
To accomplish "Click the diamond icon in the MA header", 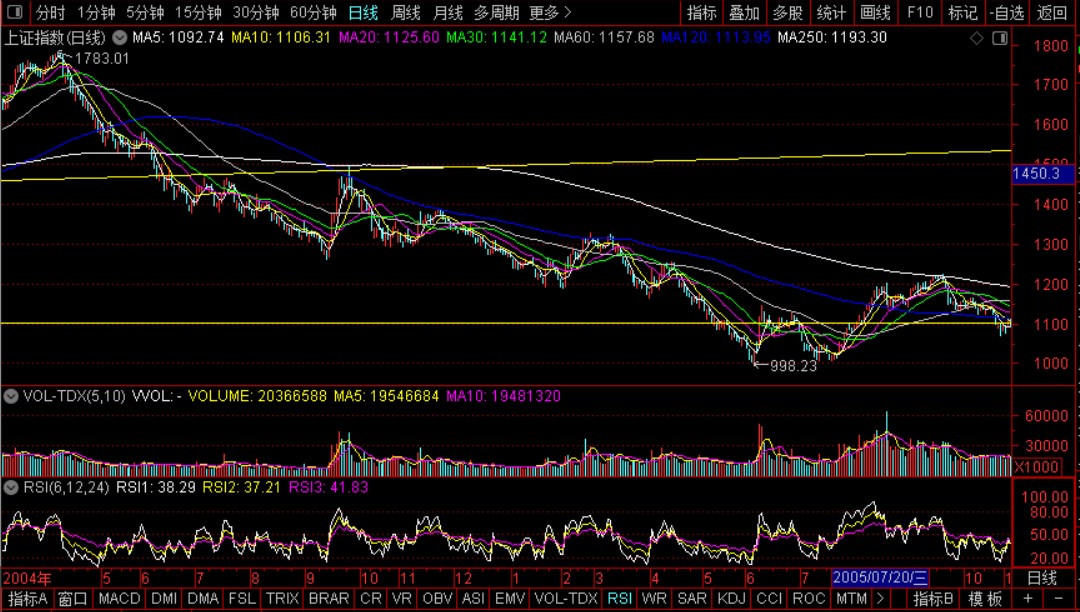I will (976, 39).
